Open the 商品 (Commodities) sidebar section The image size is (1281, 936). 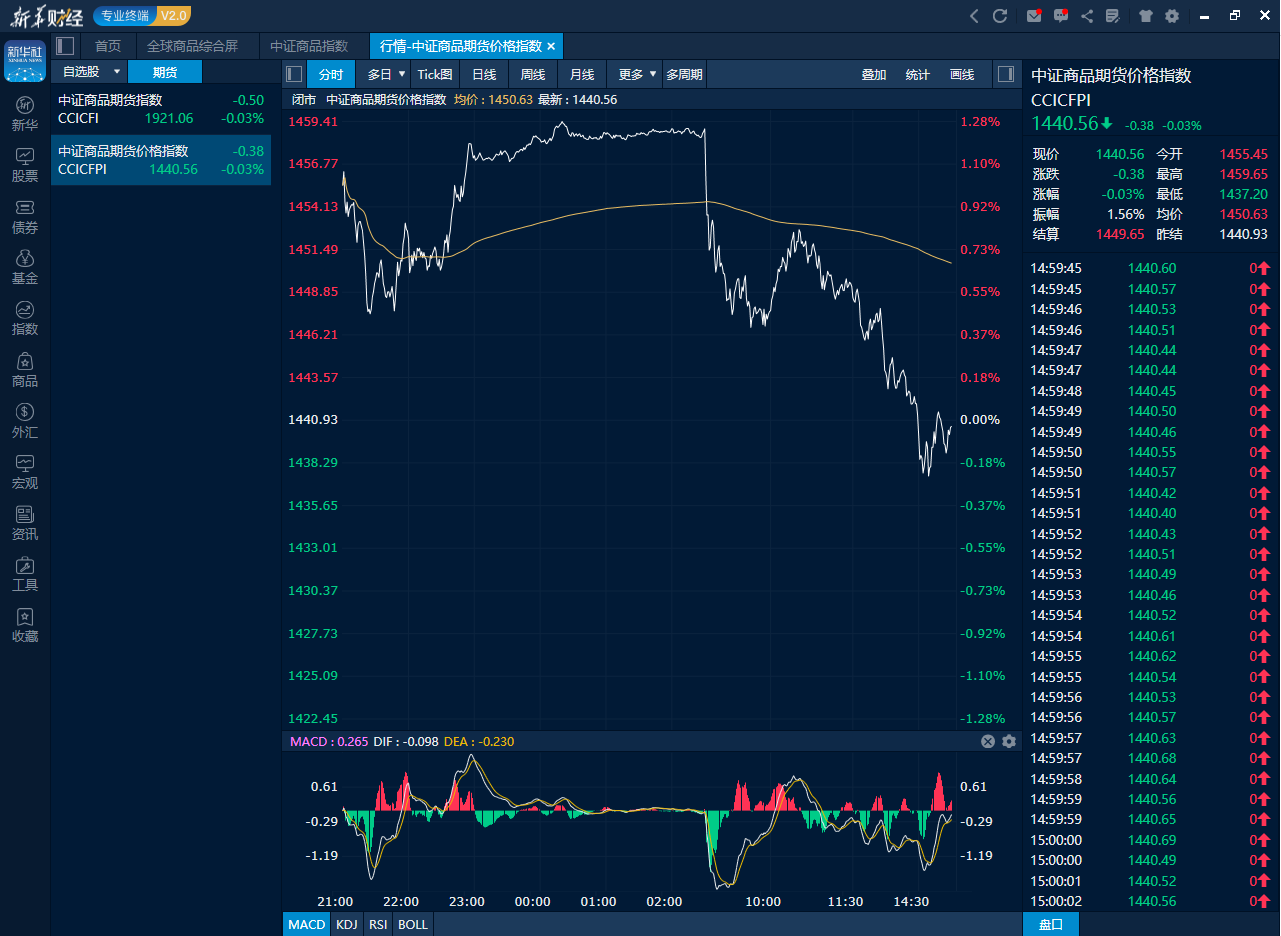25,369
